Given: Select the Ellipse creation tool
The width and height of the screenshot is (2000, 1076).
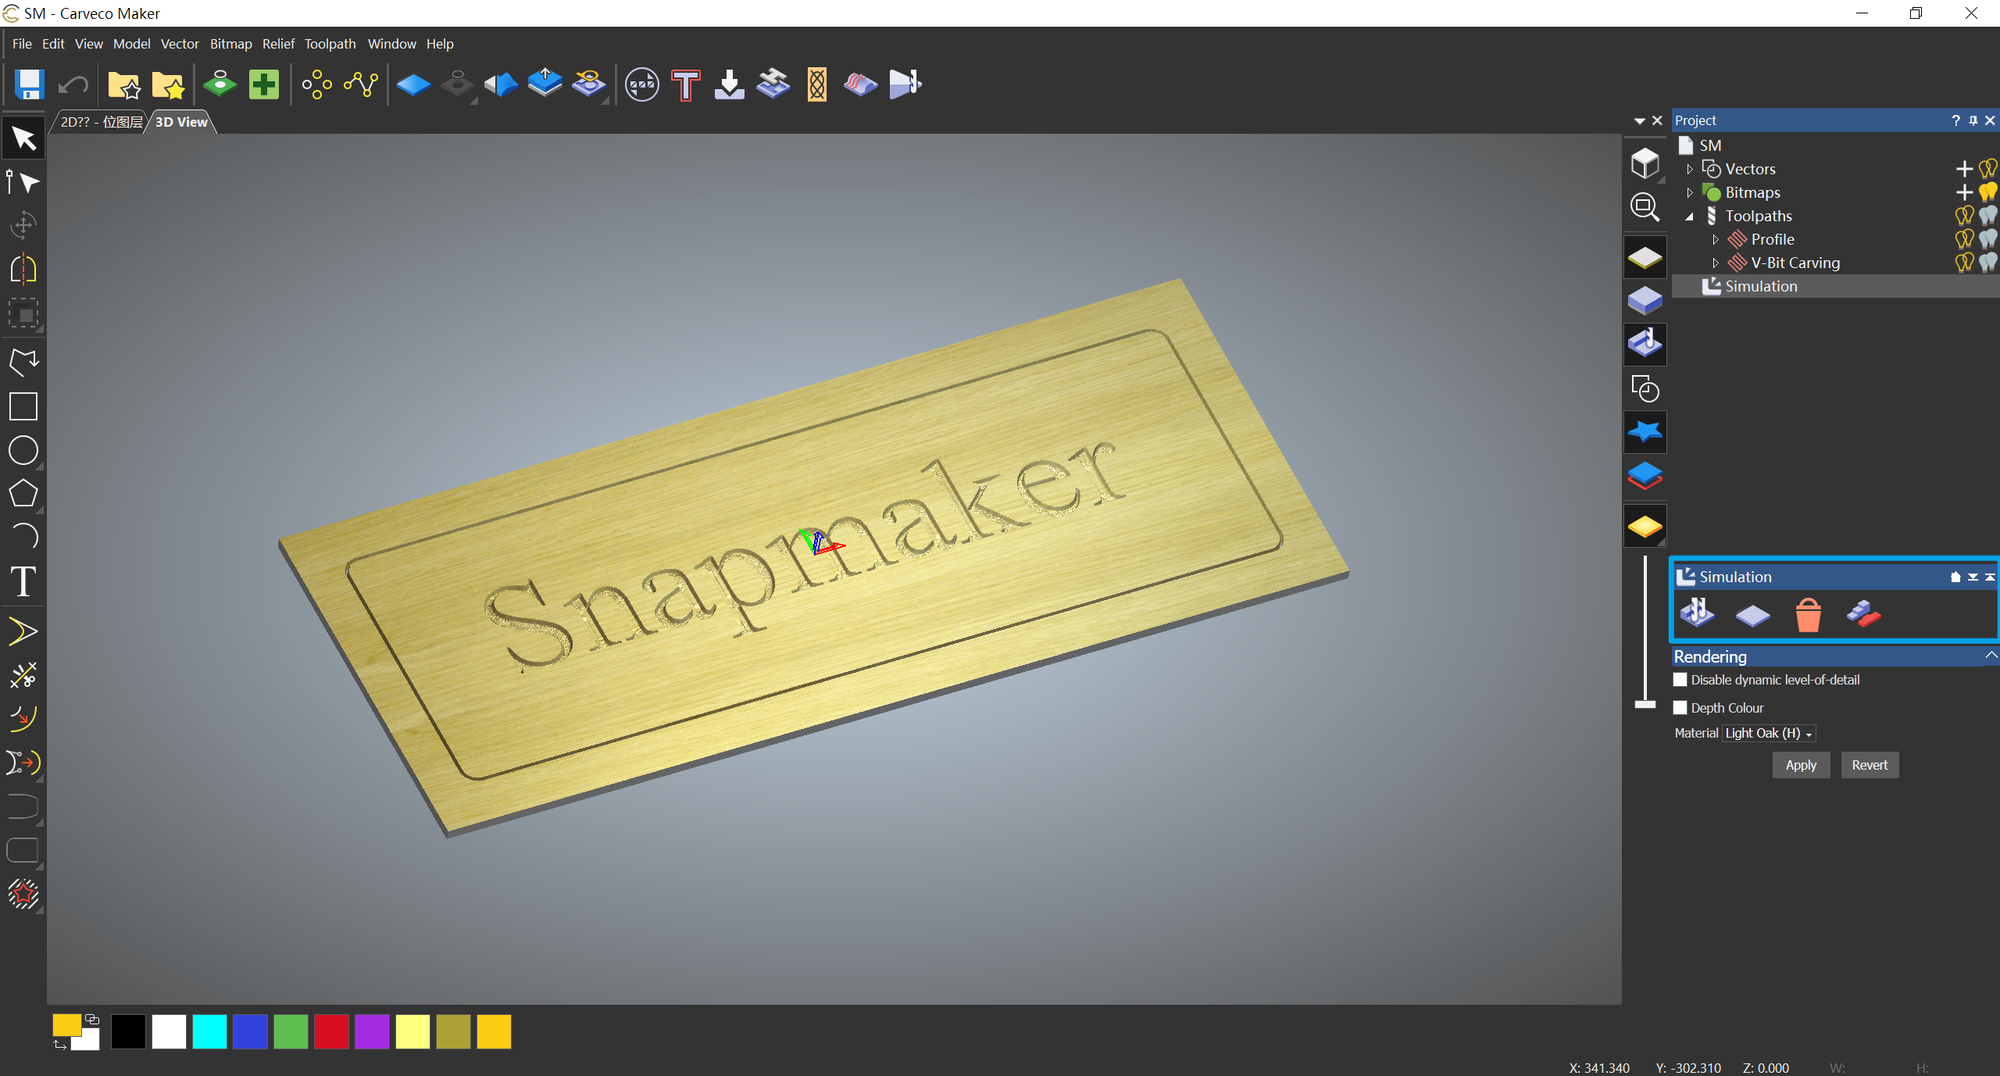Looking at the screenshot, I should (23, 450).
